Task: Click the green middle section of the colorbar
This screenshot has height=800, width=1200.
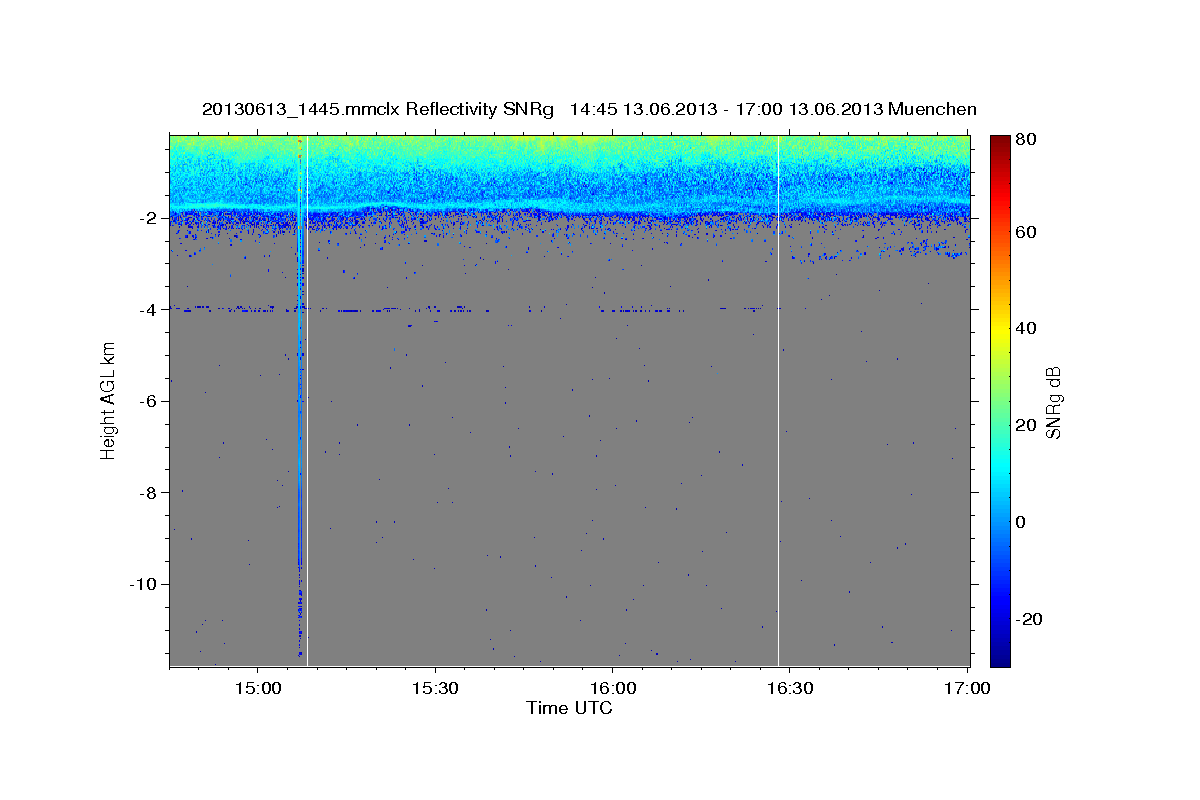Action: pyautogui.click(x=1000, y=400)
